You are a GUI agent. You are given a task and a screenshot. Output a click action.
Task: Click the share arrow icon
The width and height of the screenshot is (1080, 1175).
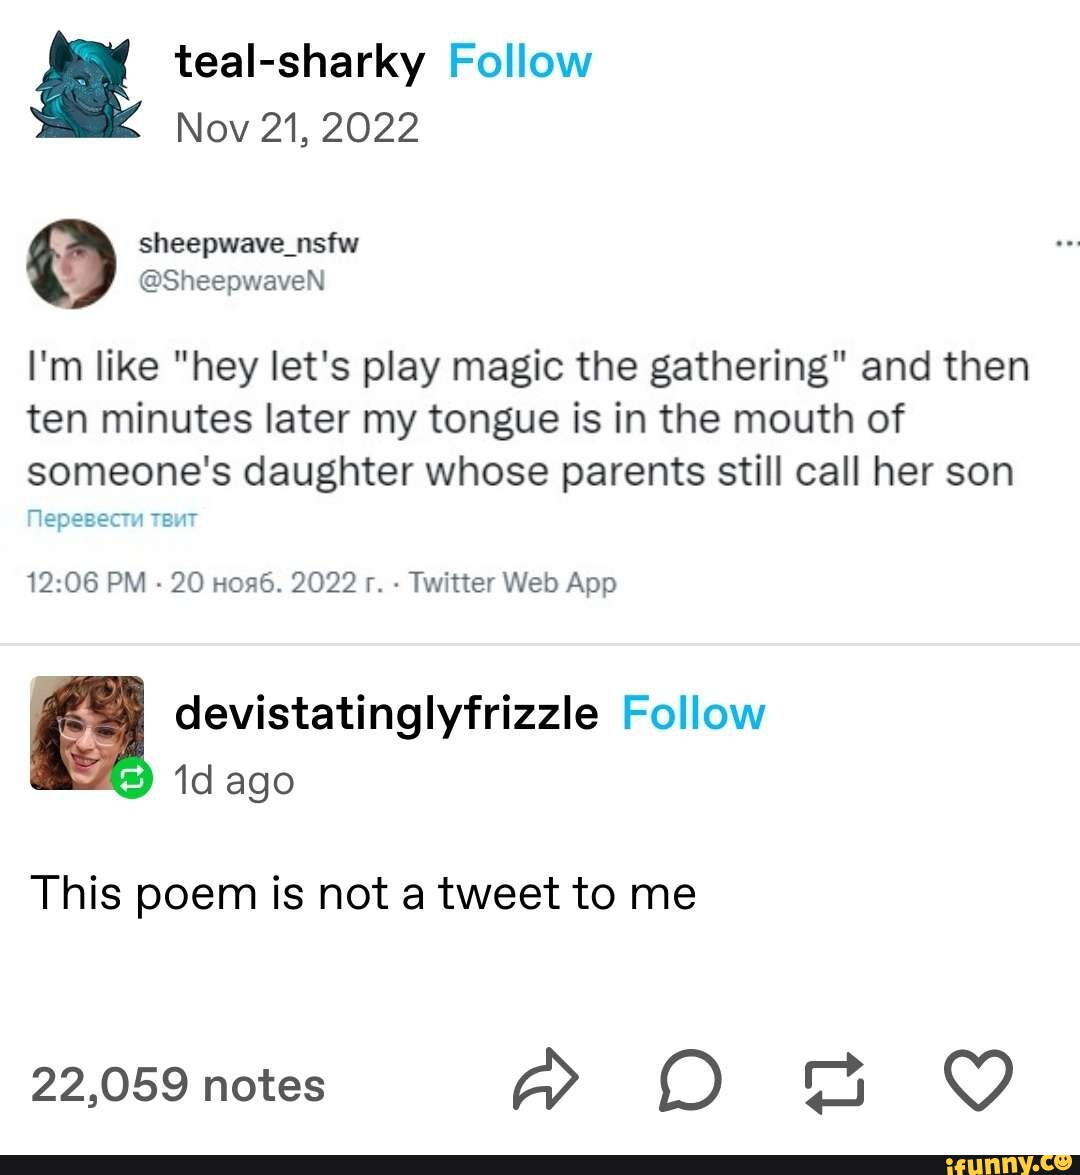[545, 1083]
